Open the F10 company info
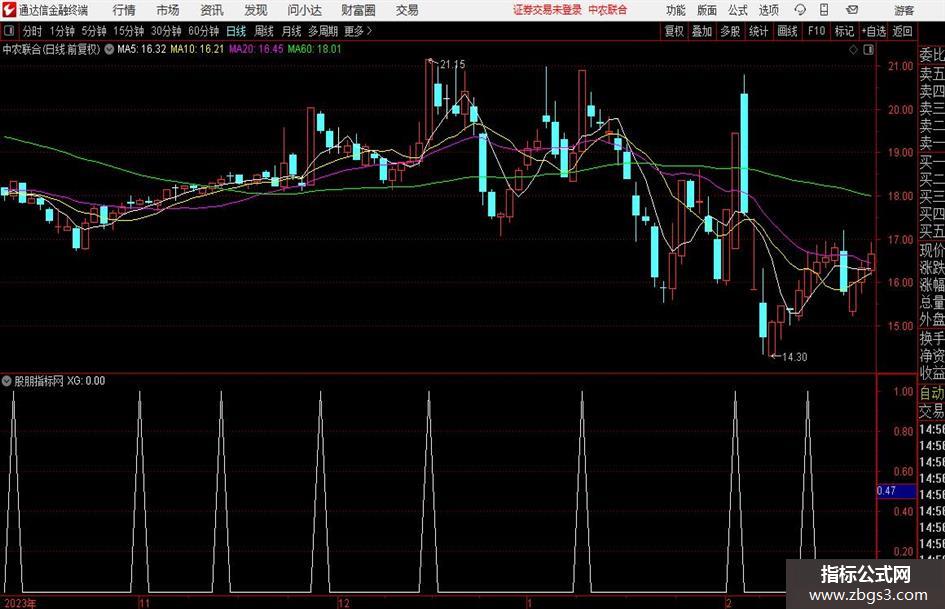This screenshot has height=609, width=945. click(817, 31)
